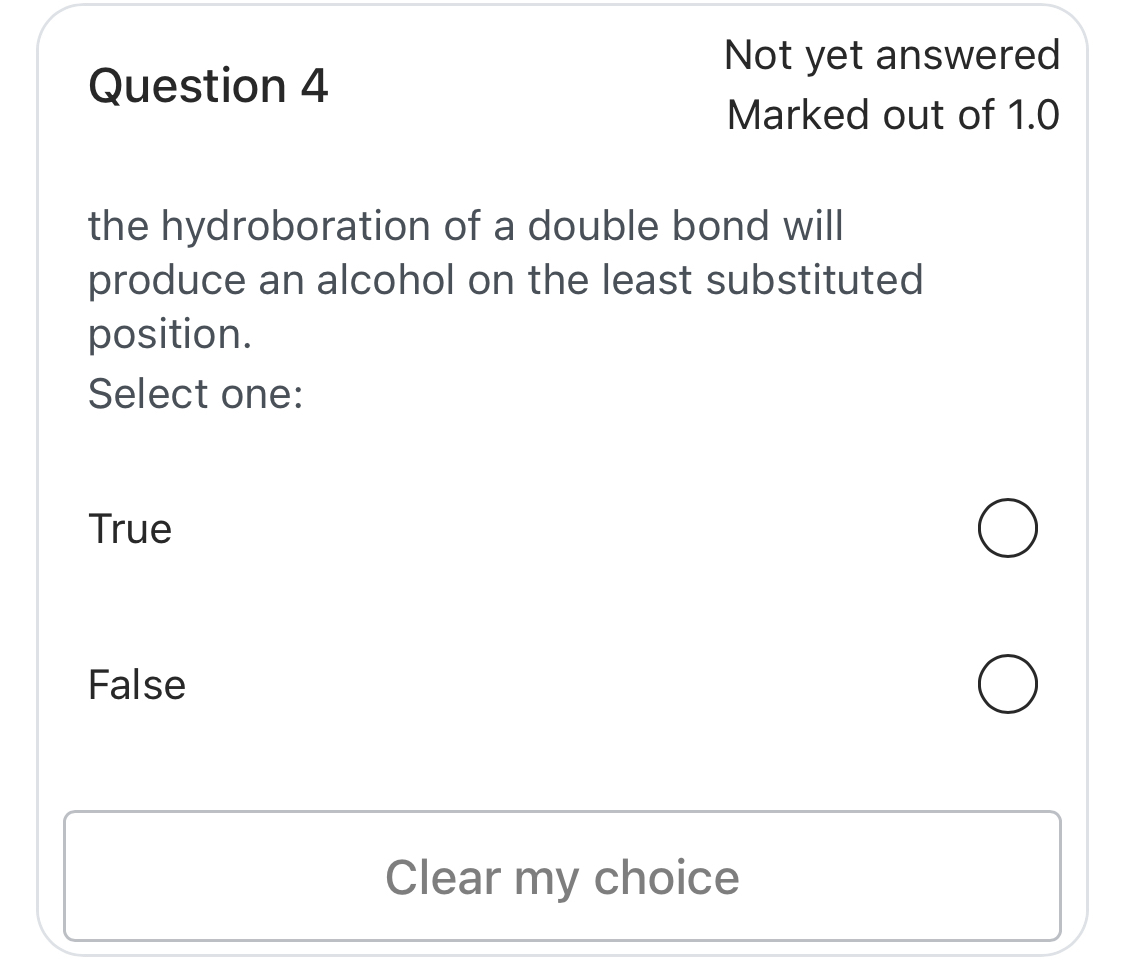Viewport: 1125px width, 964px height.
Task: Reset your selection using Clear my choice
Action: tap(562, 876)
